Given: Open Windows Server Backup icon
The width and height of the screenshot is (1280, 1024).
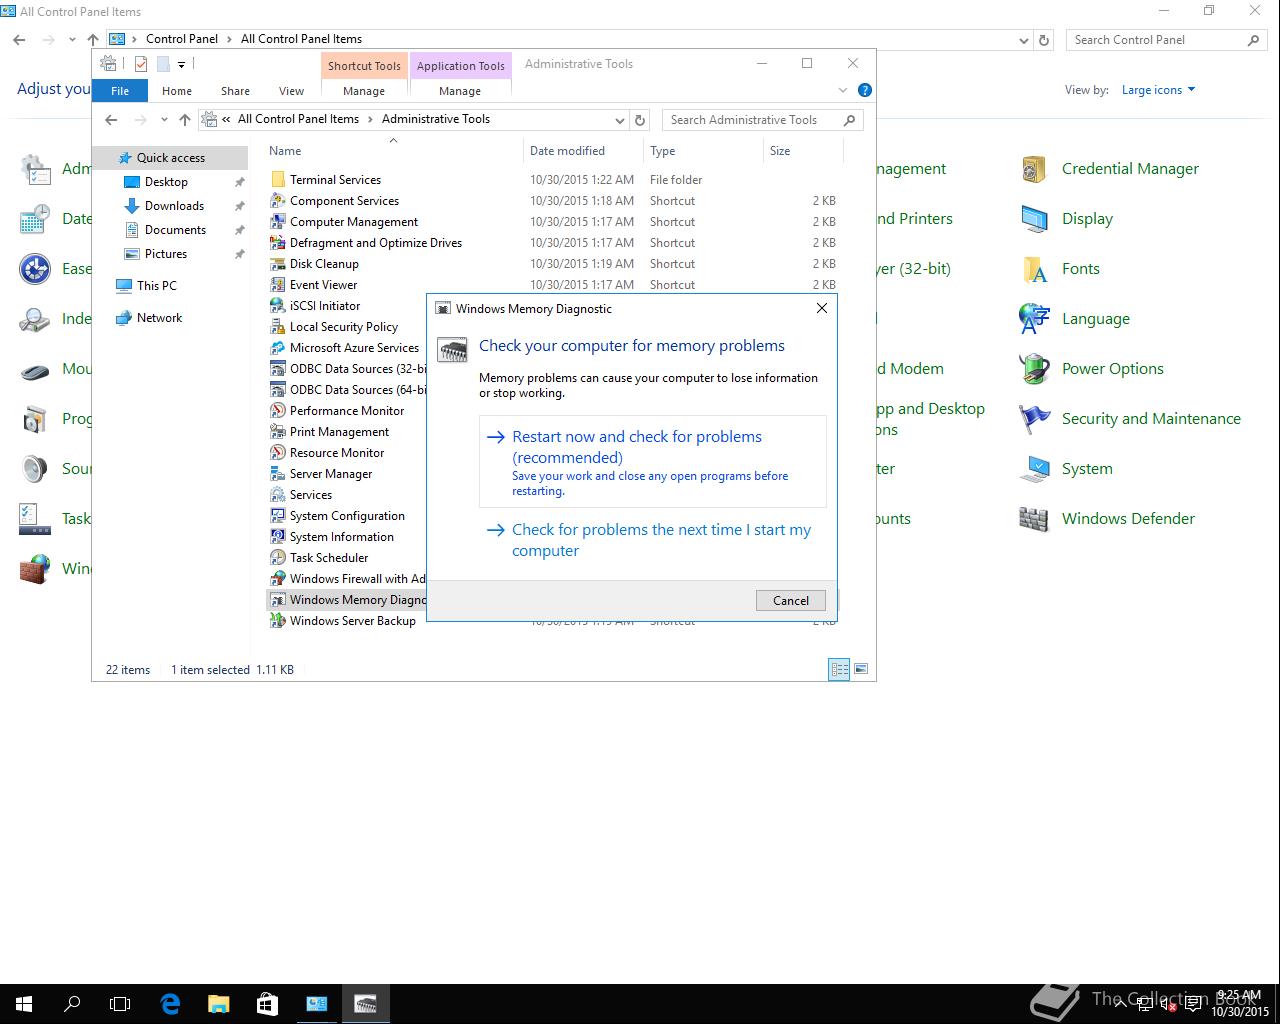Looking at the screenshot, I should pos(278,621).
